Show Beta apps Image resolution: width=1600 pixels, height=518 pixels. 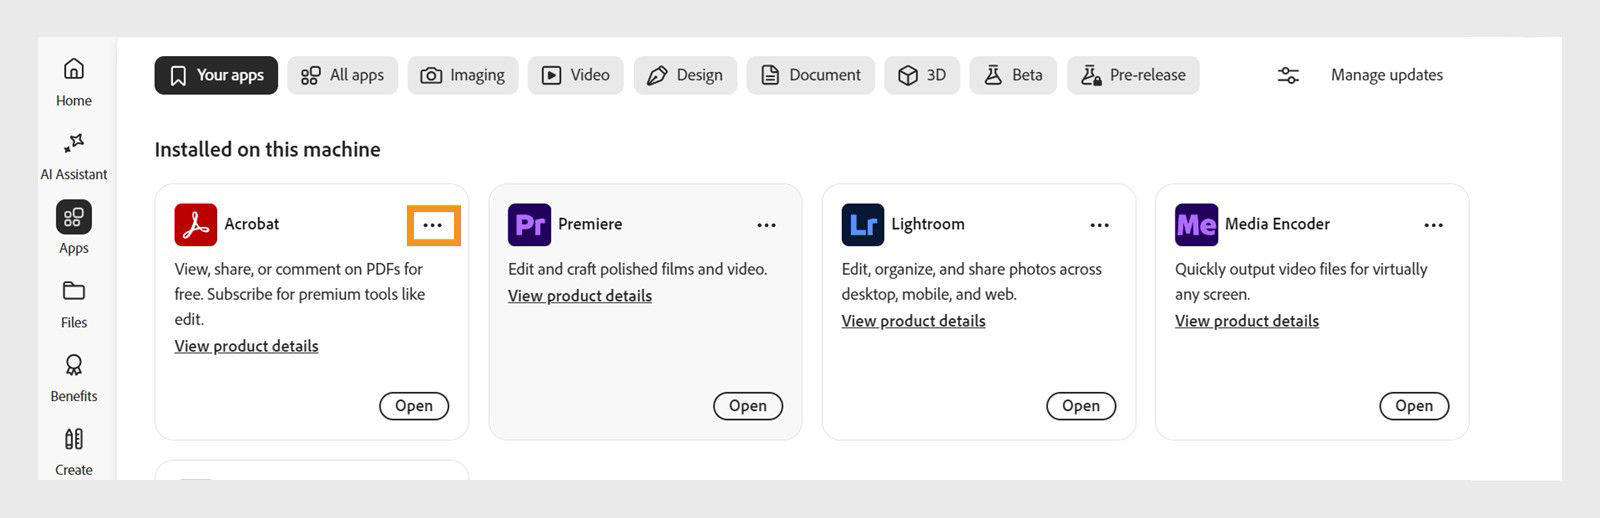[1013, 75]
